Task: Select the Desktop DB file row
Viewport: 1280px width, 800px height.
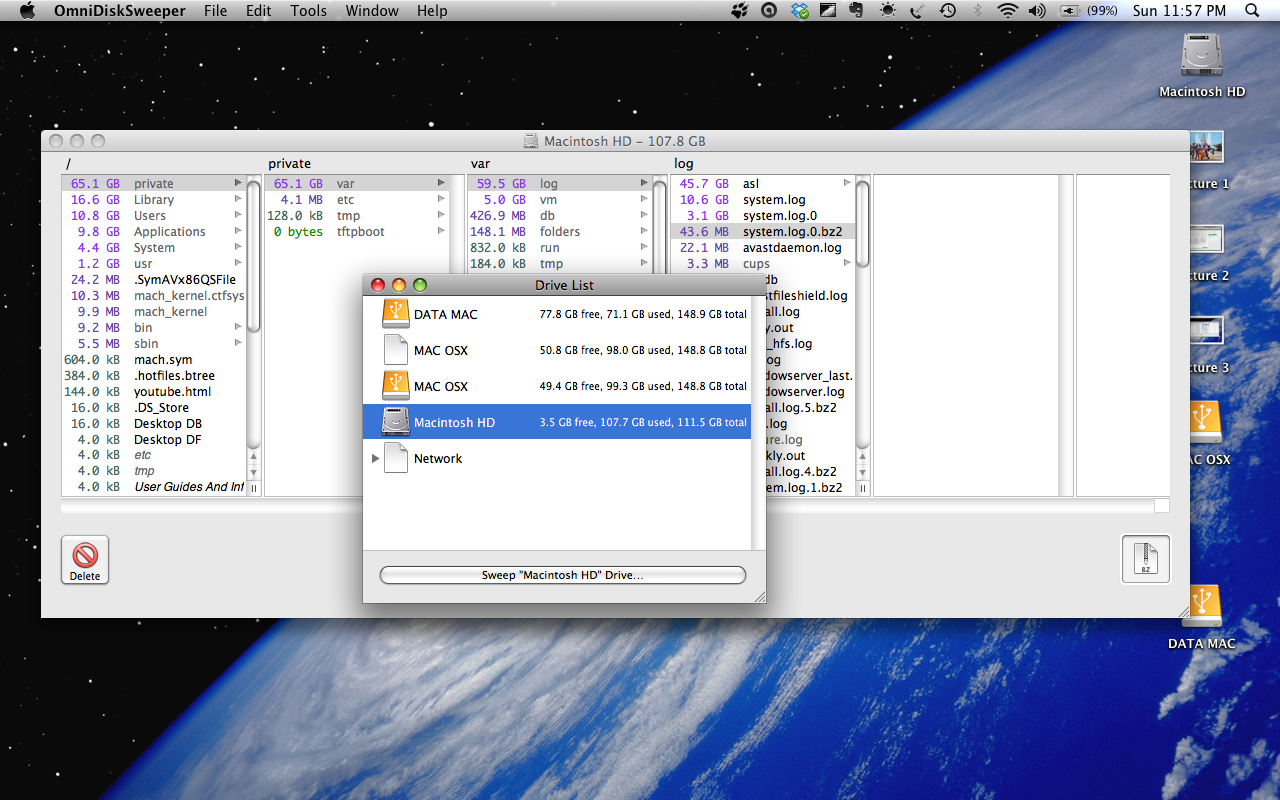Action: coord(154,423)
